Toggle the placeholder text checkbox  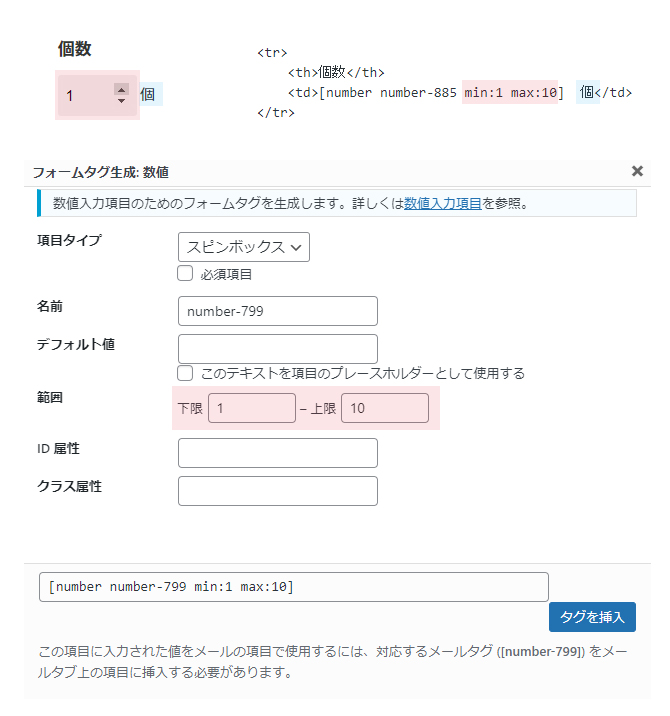[185, 373]
